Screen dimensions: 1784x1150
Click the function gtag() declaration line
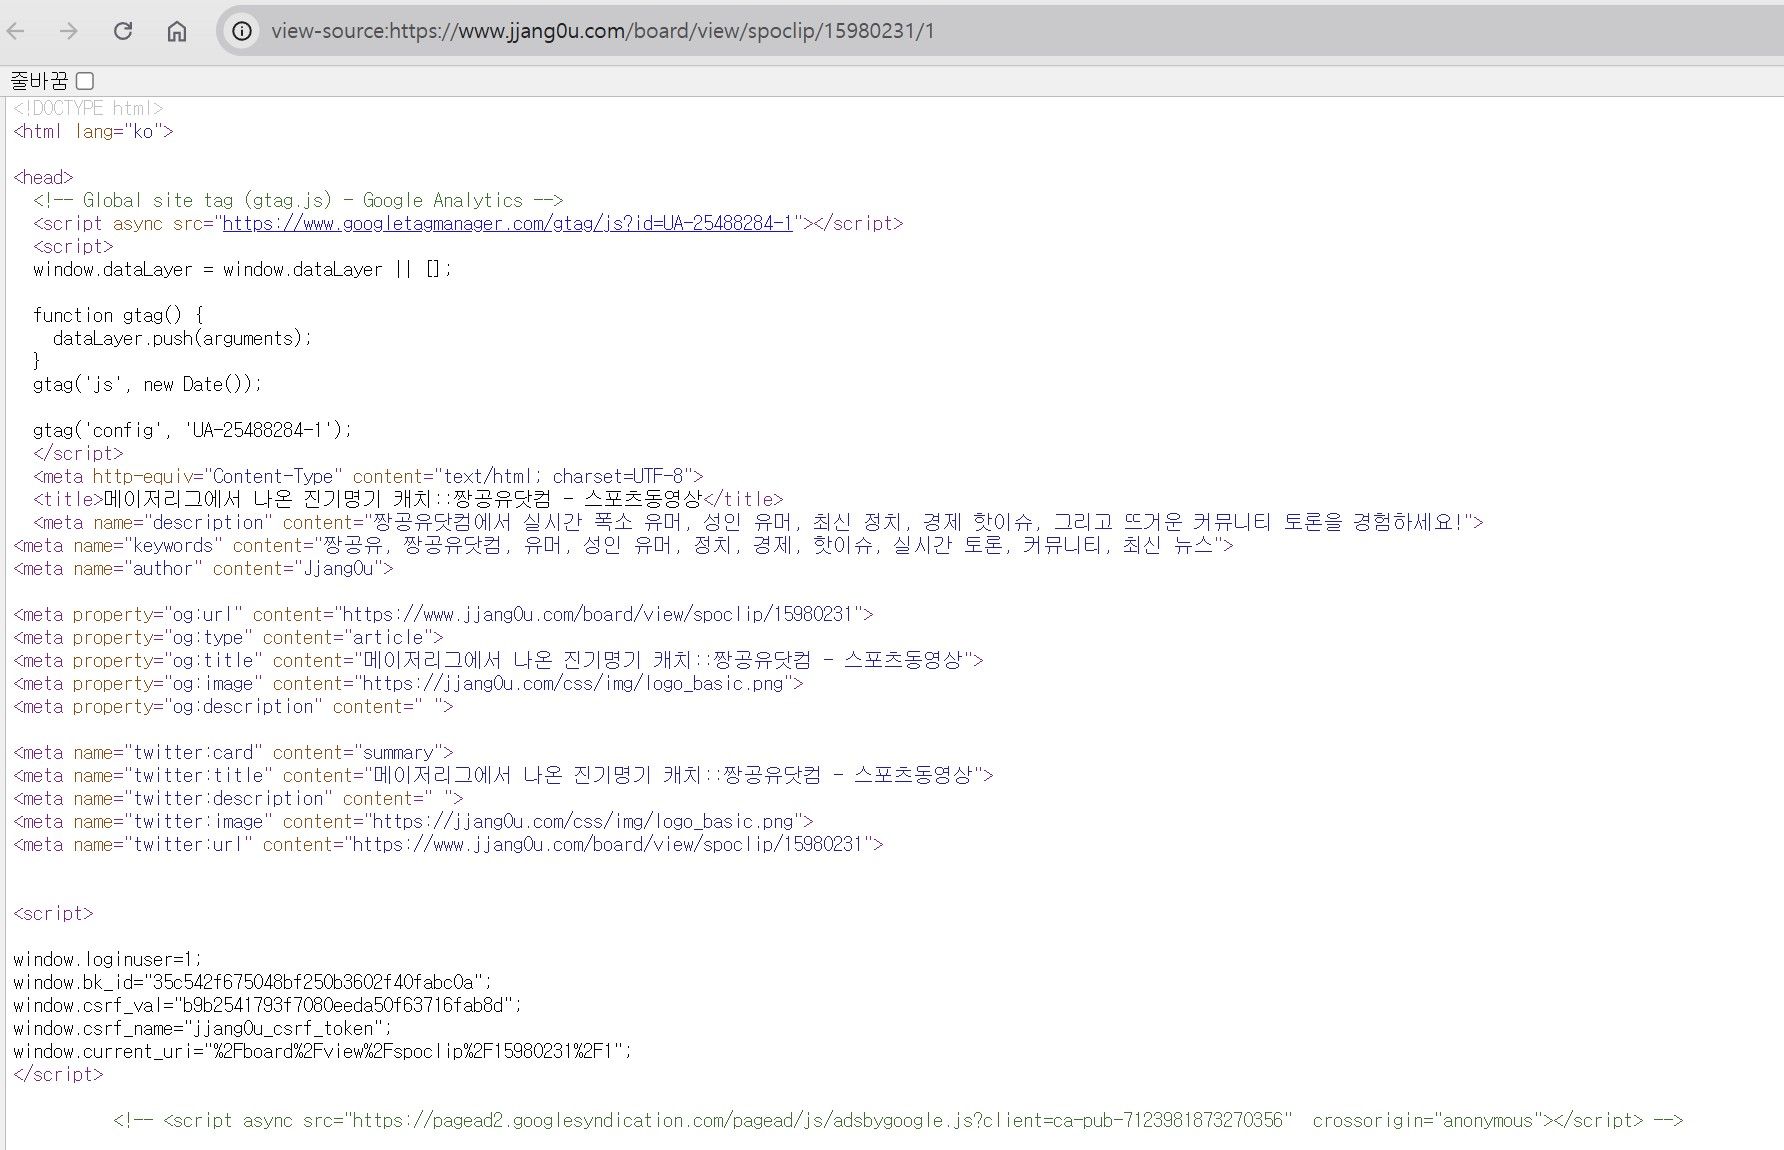(118, 315)
